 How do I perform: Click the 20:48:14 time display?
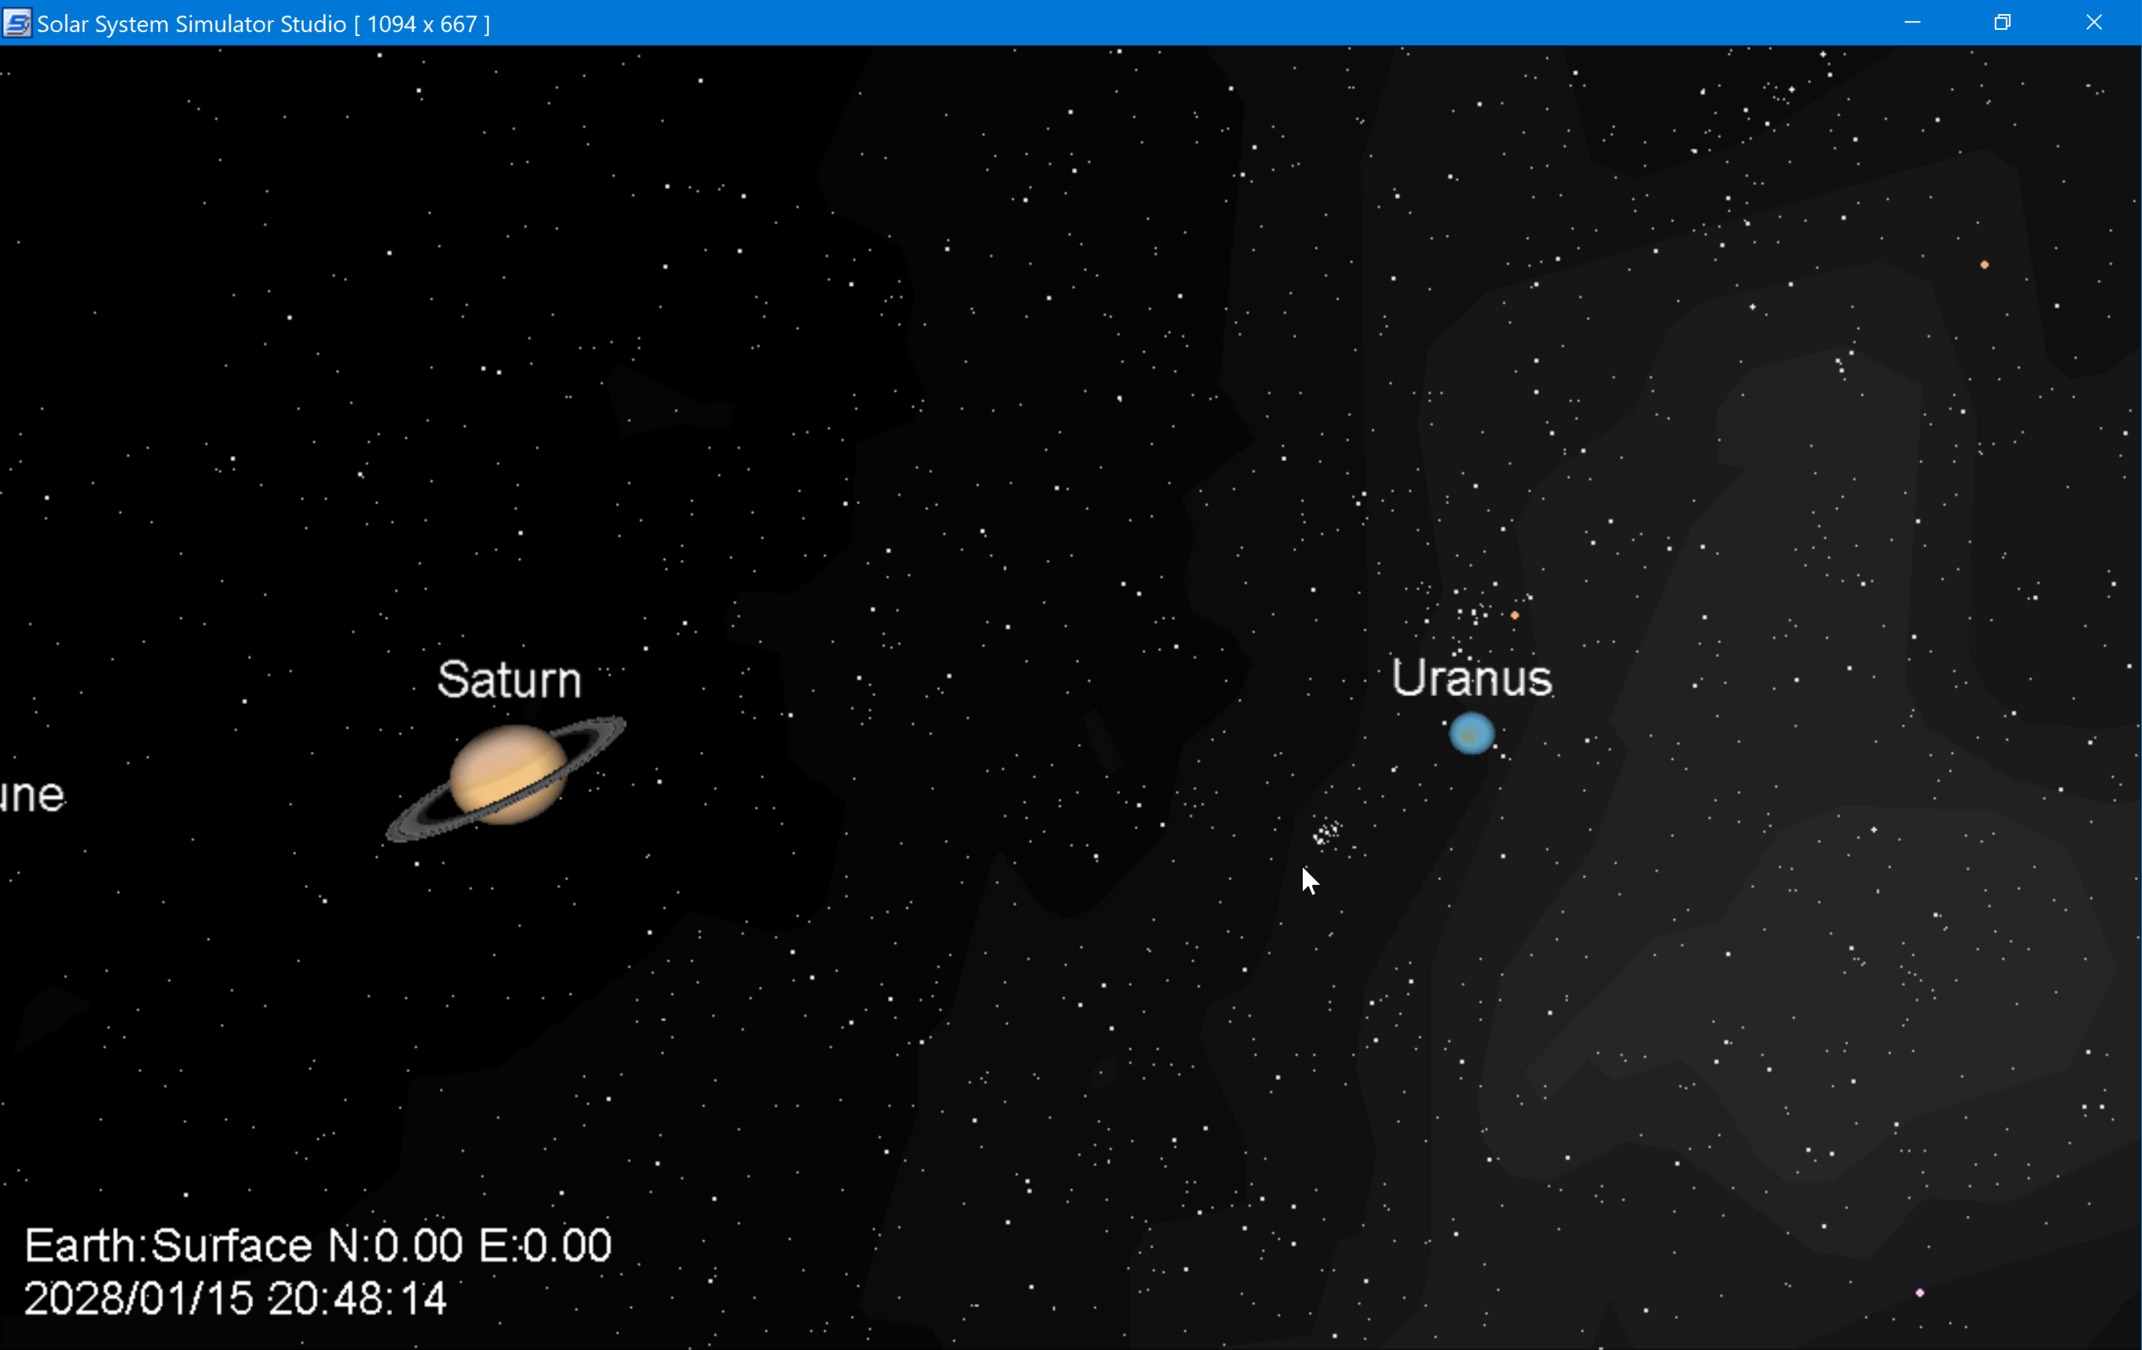tap(357, 1299)
